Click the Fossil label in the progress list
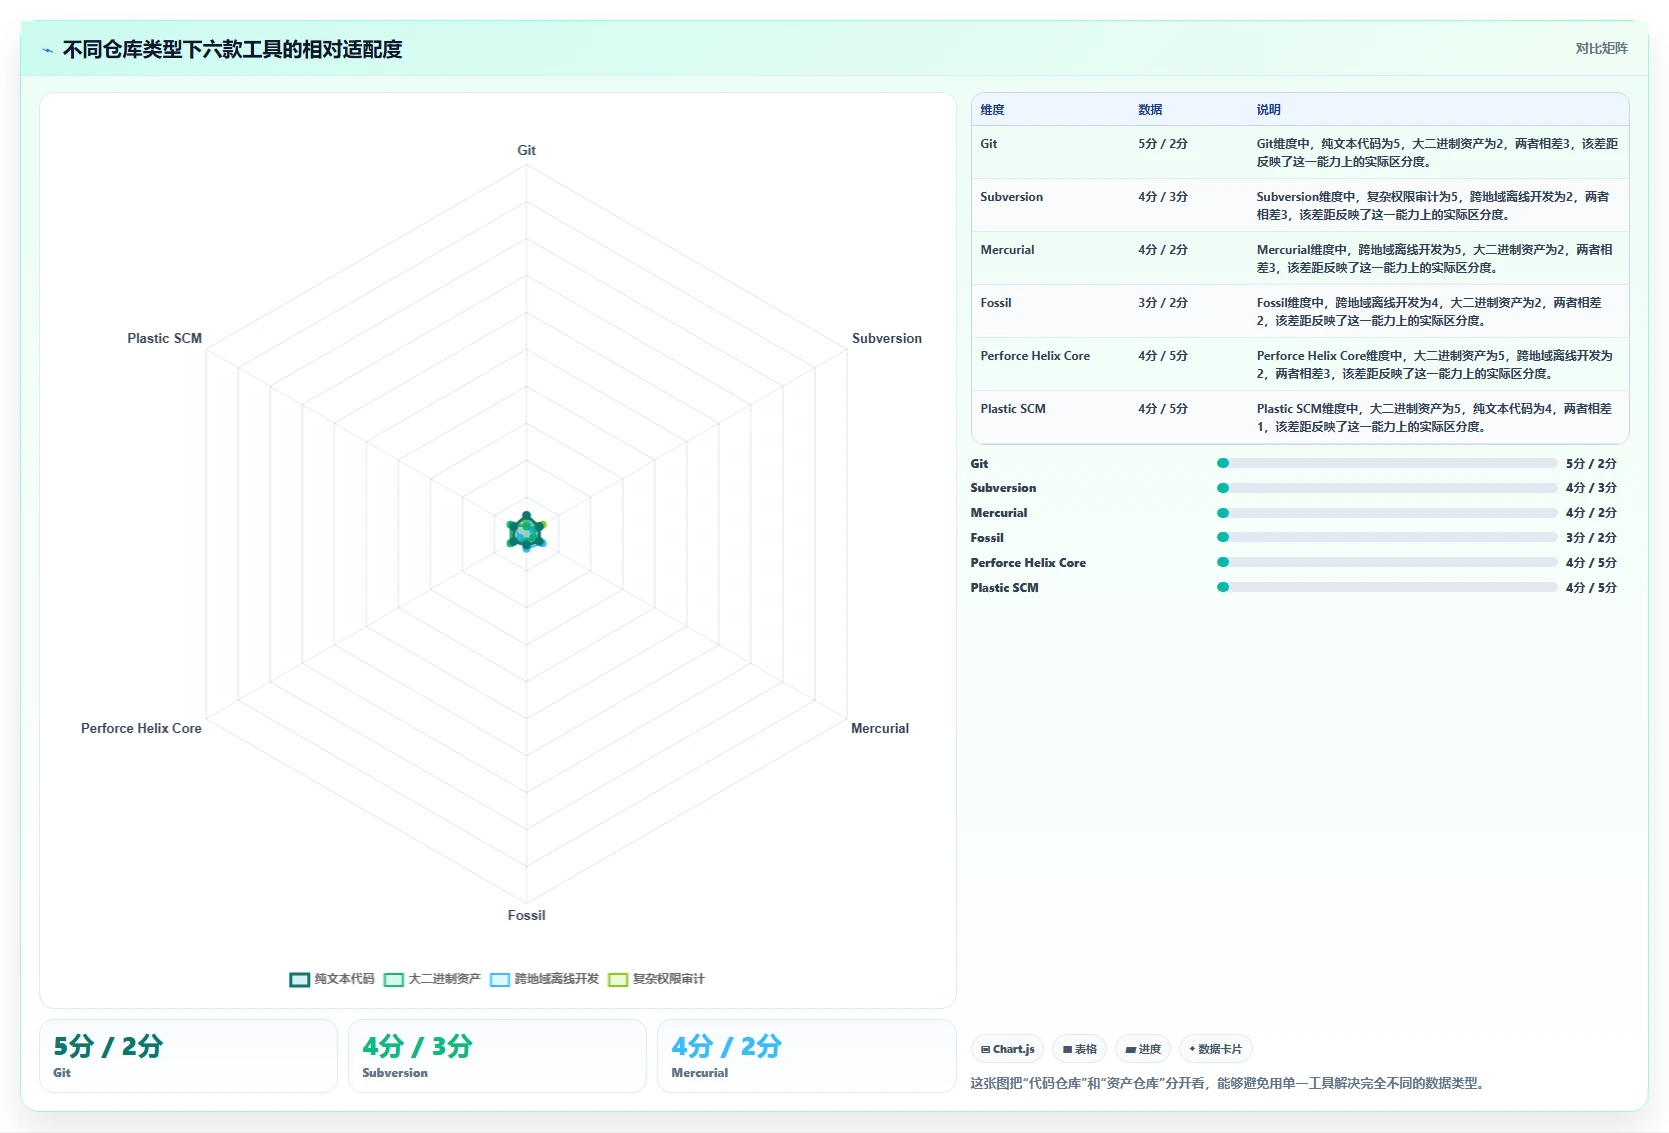The height and width of the screenshot is (1133, 1669). click(987, 537)
